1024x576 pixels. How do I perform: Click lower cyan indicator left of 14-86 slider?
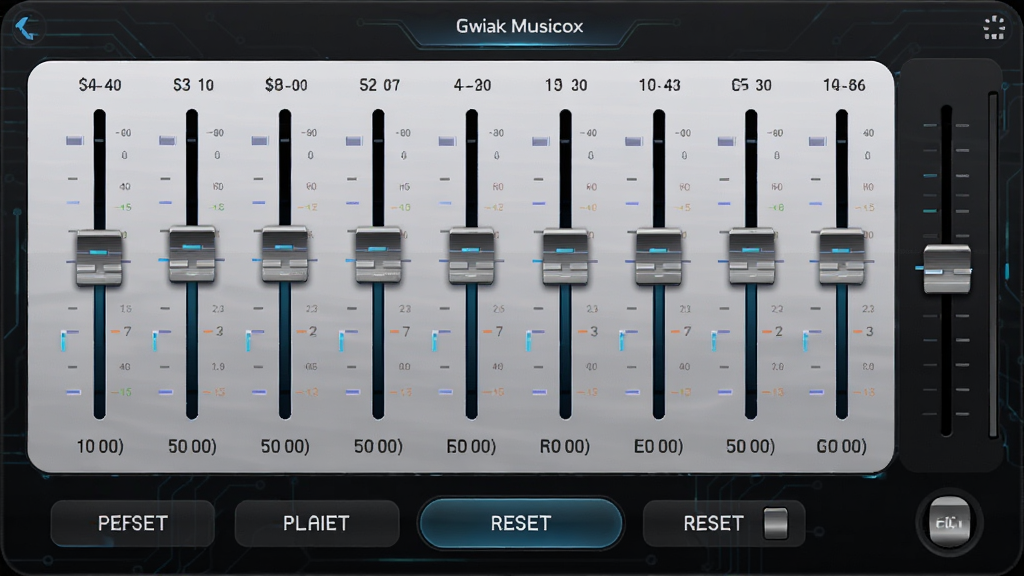click(806, 341)
